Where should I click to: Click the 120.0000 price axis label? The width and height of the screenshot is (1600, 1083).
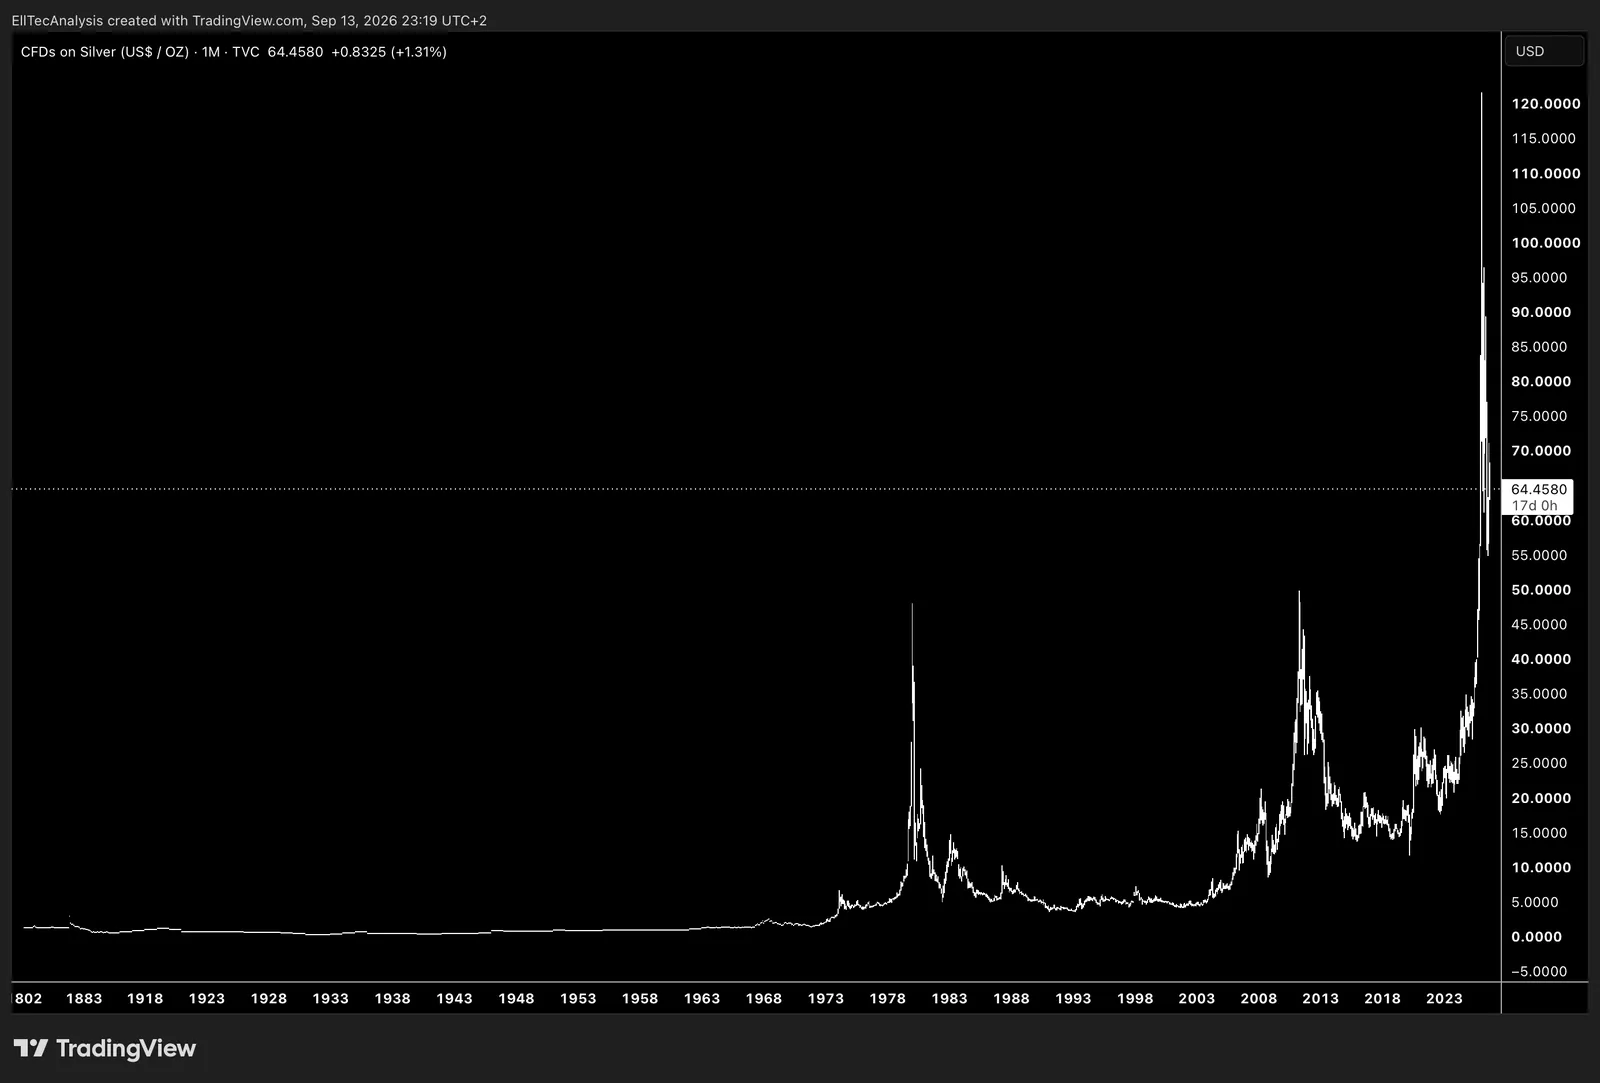pos(1546,104)
